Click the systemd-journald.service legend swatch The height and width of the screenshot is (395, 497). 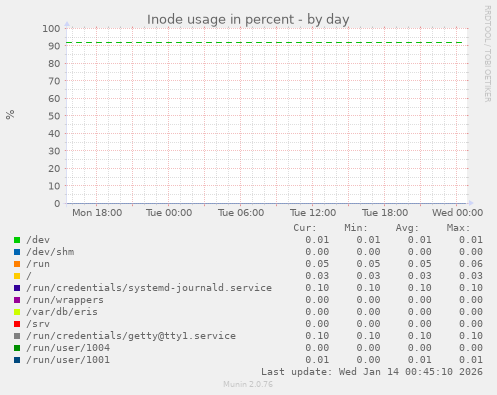point(17,288)
